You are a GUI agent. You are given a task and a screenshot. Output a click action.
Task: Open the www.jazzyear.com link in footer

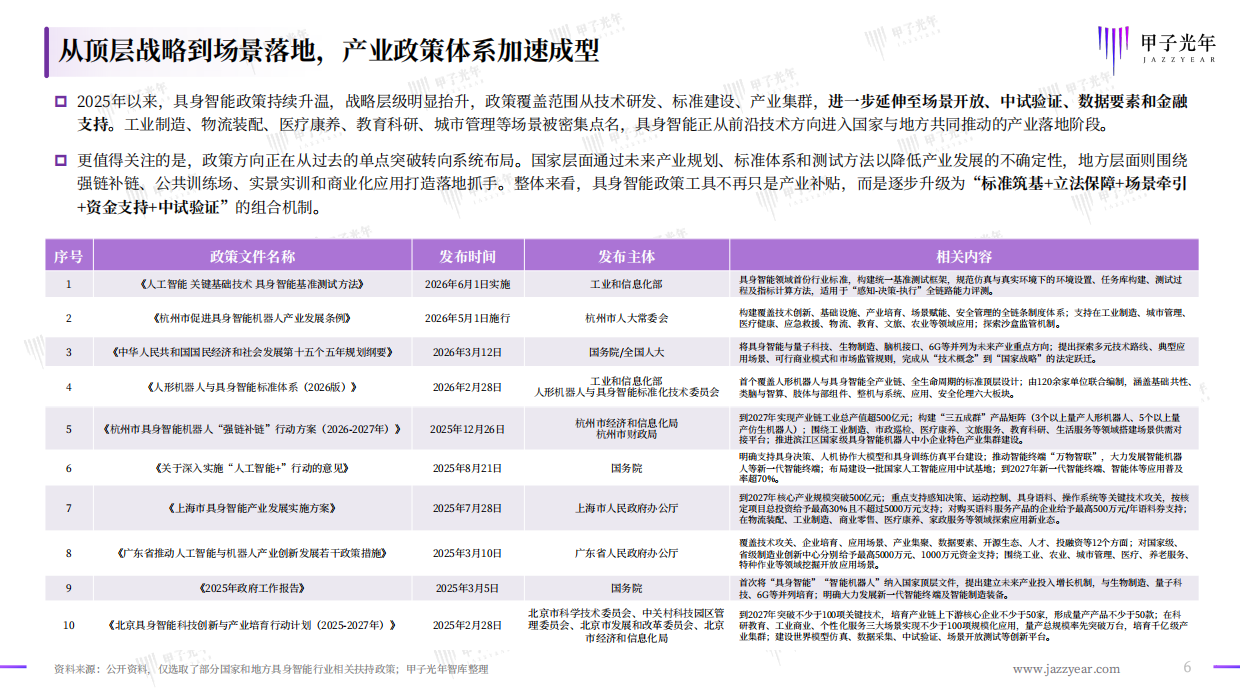[1066, 669]
